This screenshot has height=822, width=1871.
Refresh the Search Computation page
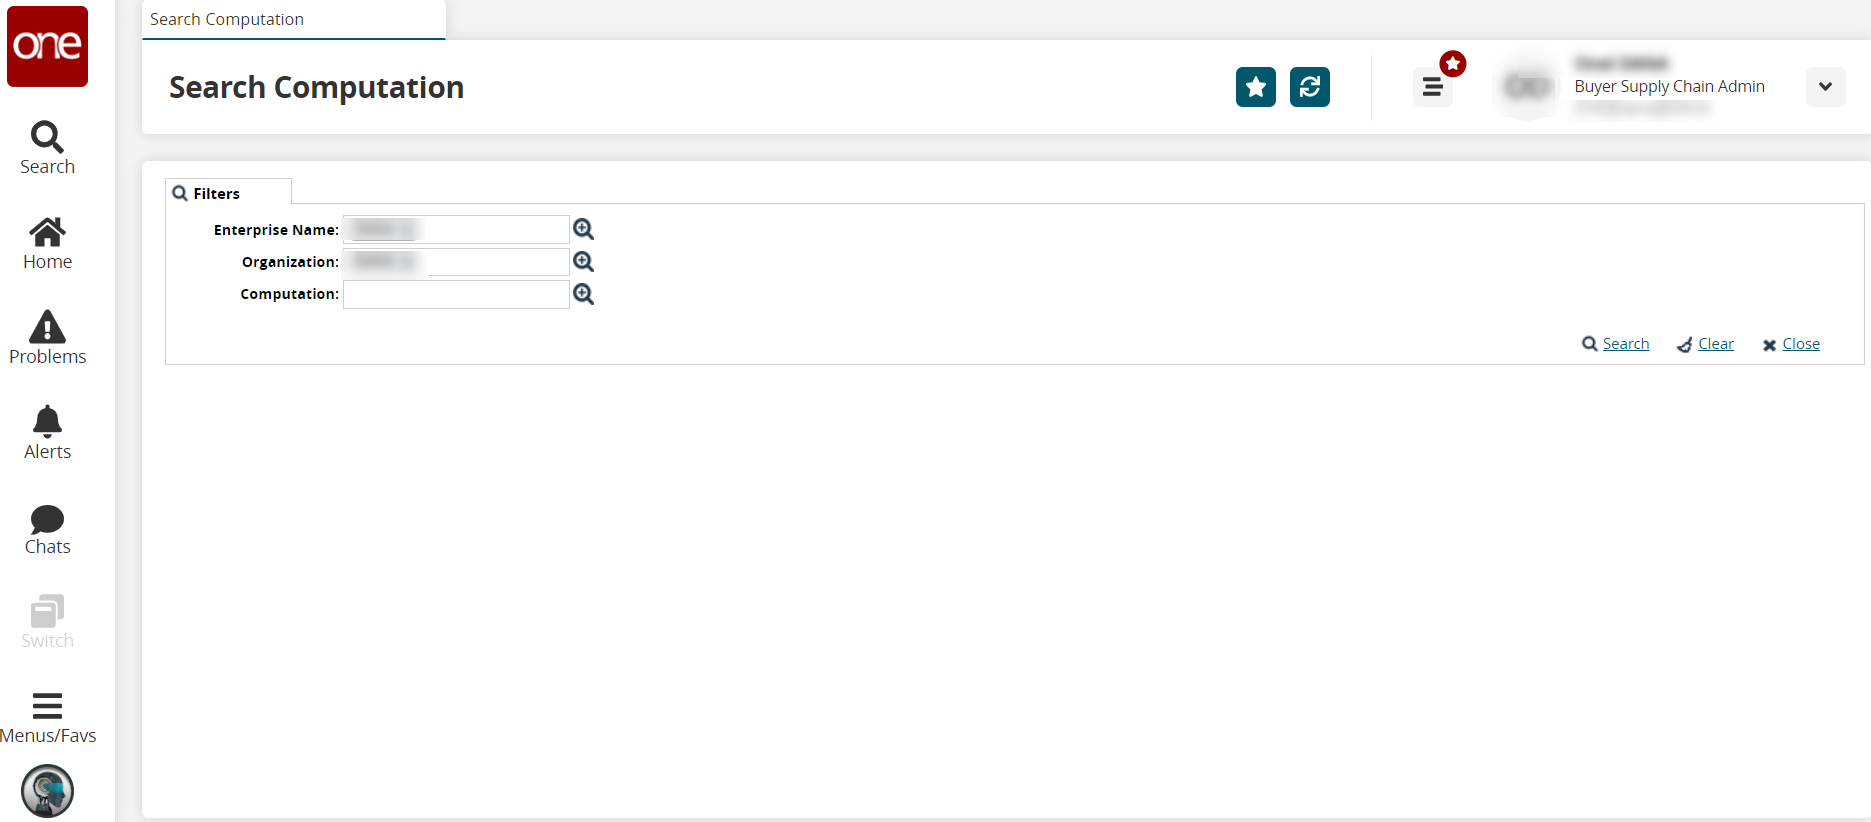tap(1309, 87)
